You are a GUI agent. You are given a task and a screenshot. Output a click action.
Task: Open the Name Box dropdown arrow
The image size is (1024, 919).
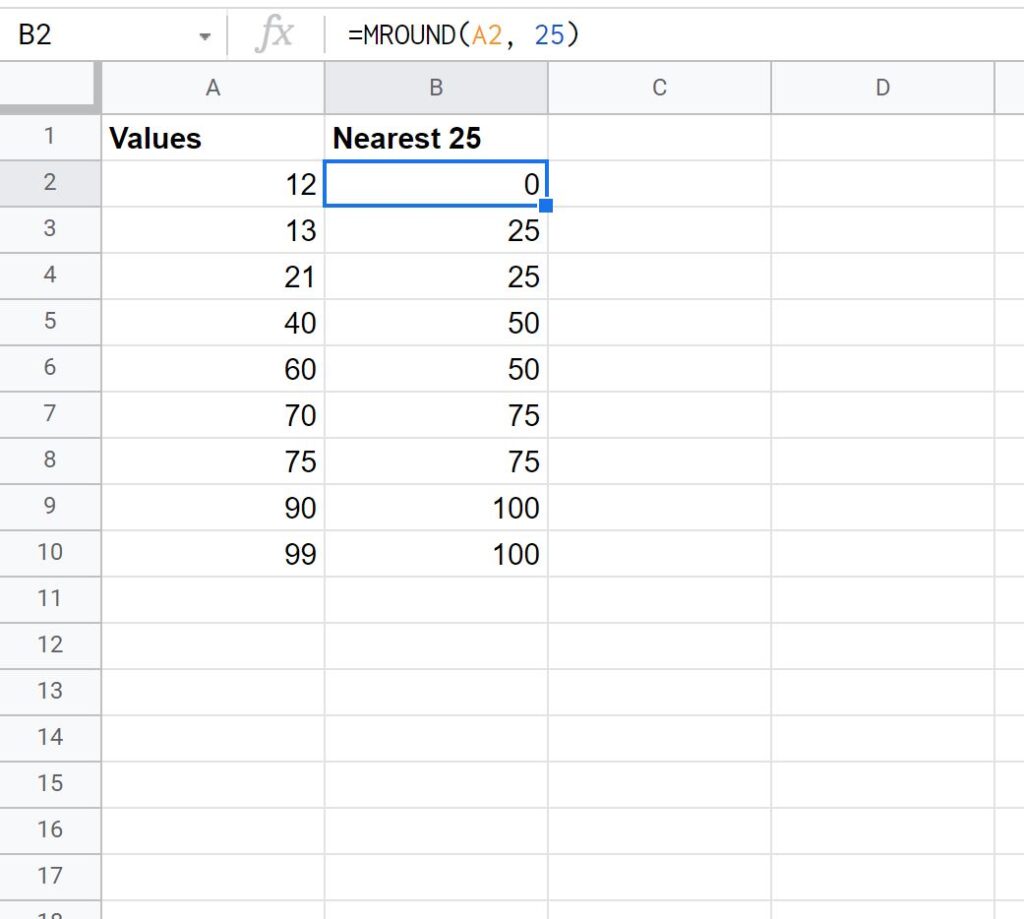[x=205, y=33]
